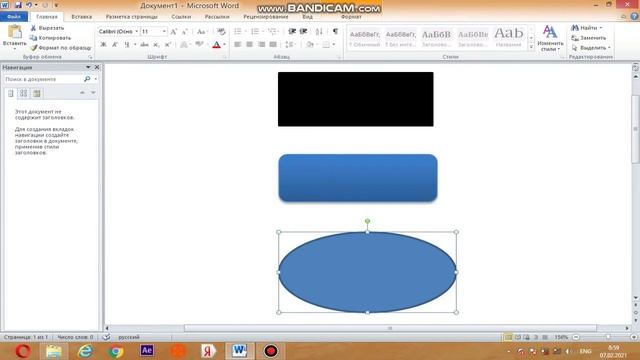Click the clear formatting icon
640x360 pixels.
(x=221, y=31)
